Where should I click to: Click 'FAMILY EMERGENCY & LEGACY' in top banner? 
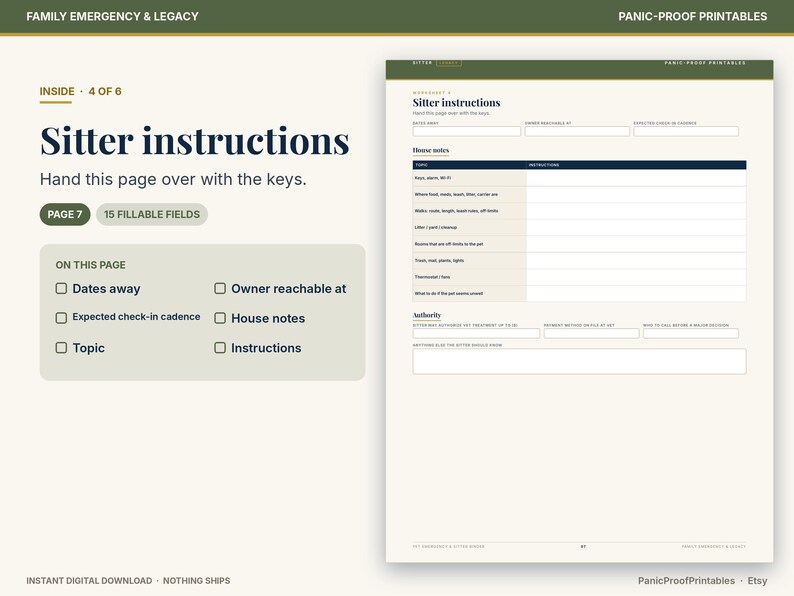tap(112, 17)
